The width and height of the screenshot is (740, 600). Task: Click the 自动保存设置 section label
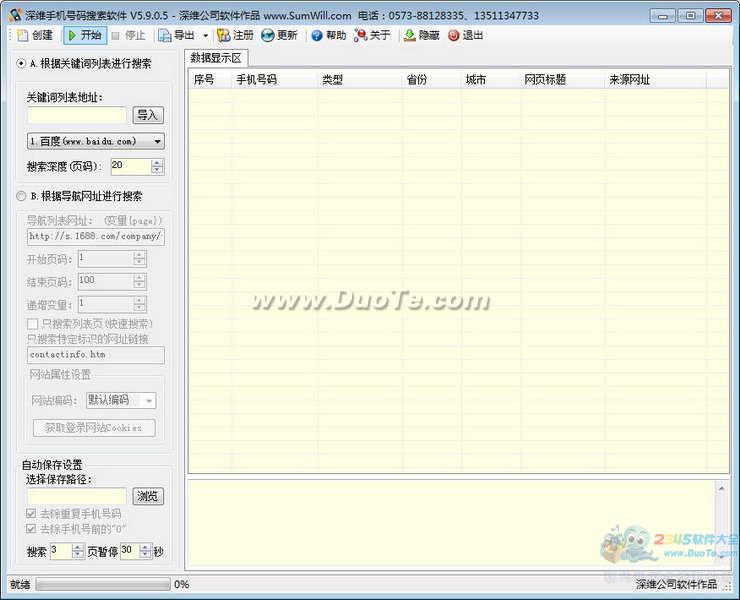[x=52, y=465]
